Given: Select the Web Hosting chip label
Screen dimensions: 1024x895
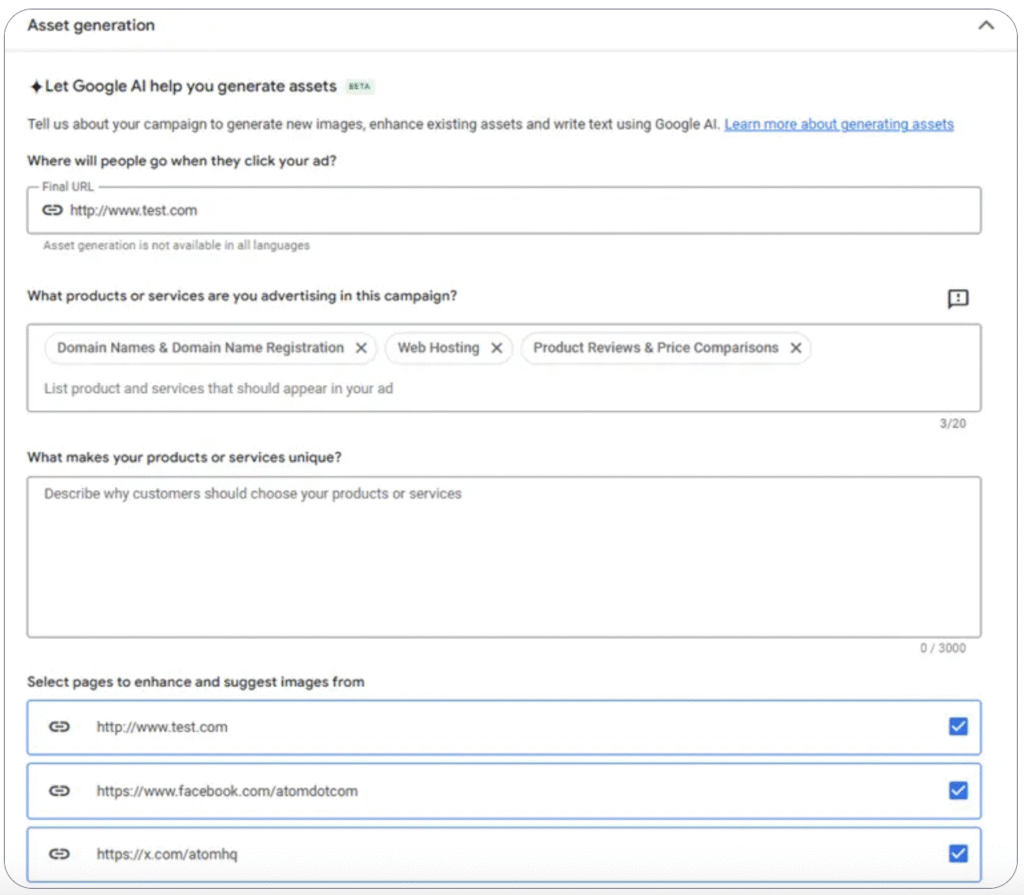Looking at the screenshot, I should [439, 348].
